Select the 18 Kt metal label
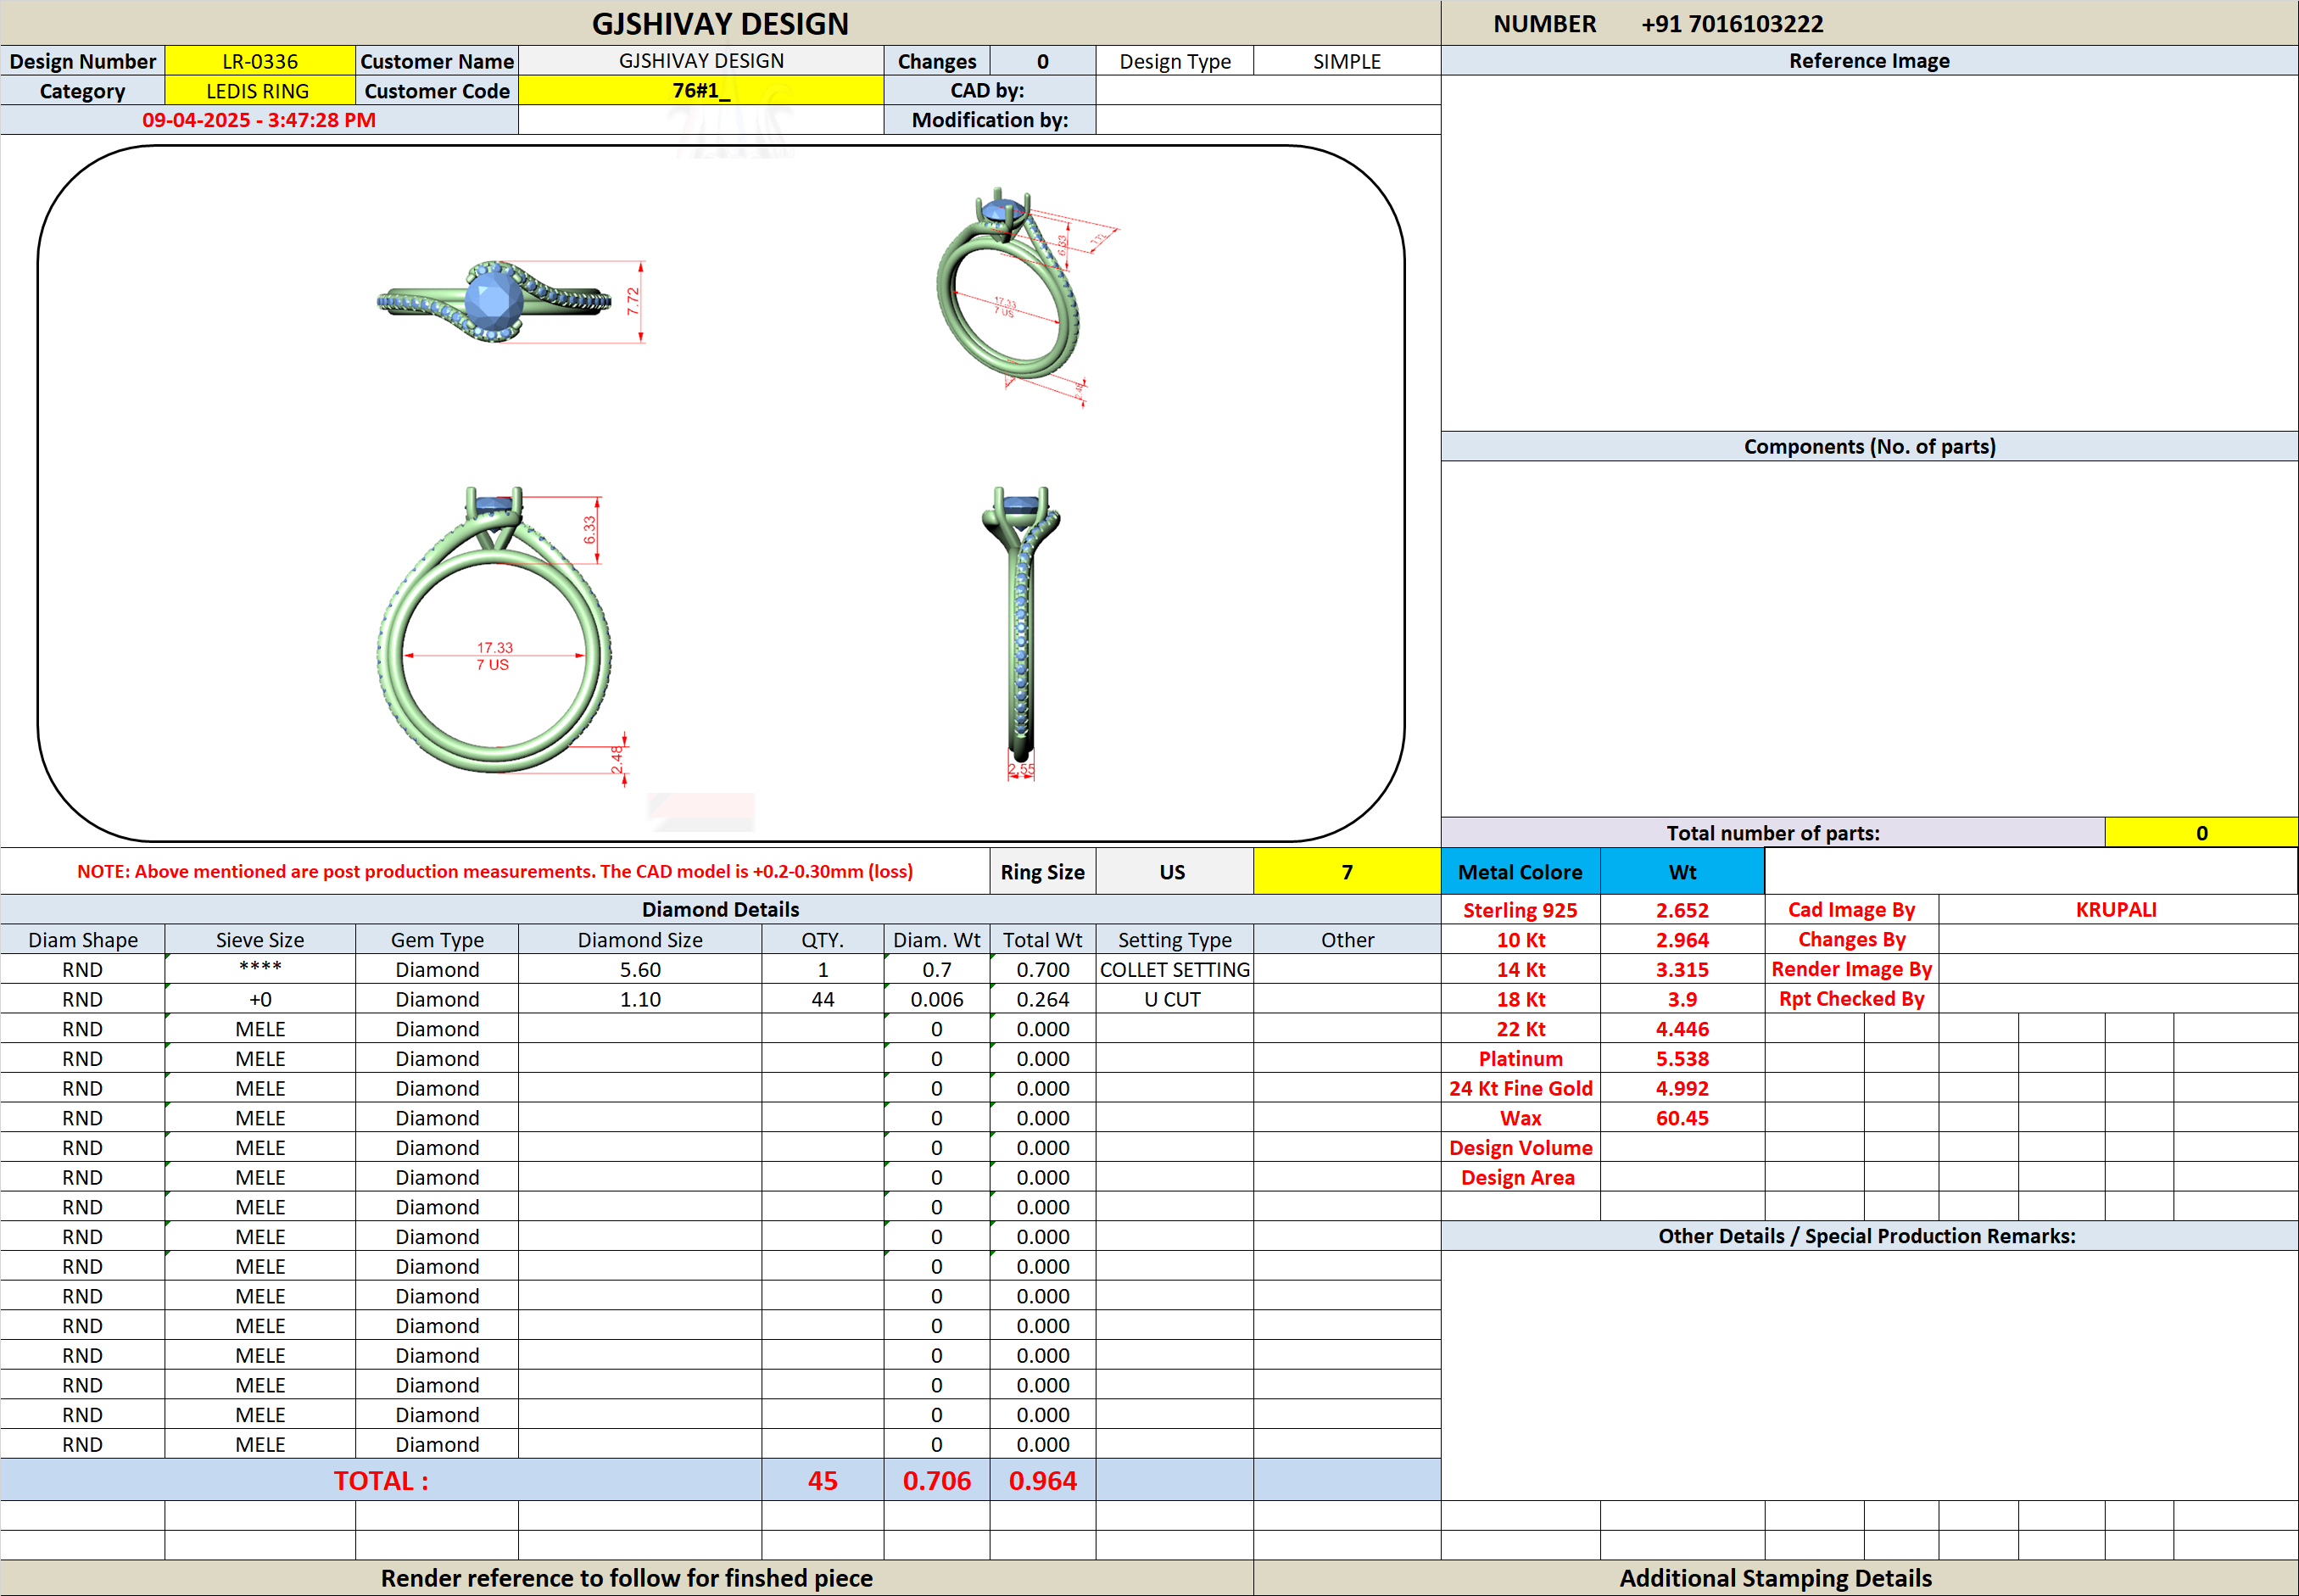The width and height of the screenshot is (2299, 1596). pos(1520,999)
